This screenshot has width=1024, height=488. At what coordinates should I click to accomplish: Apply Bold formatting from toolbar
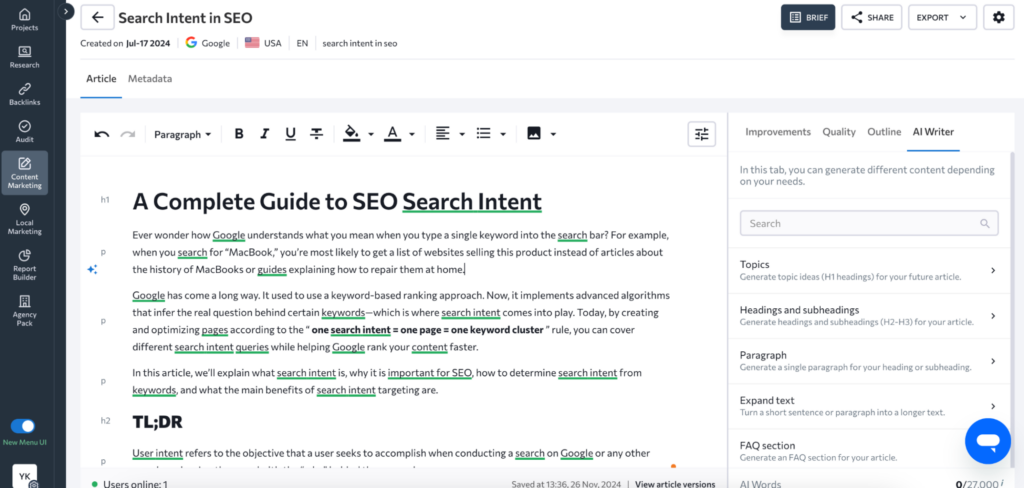point(238,134)
